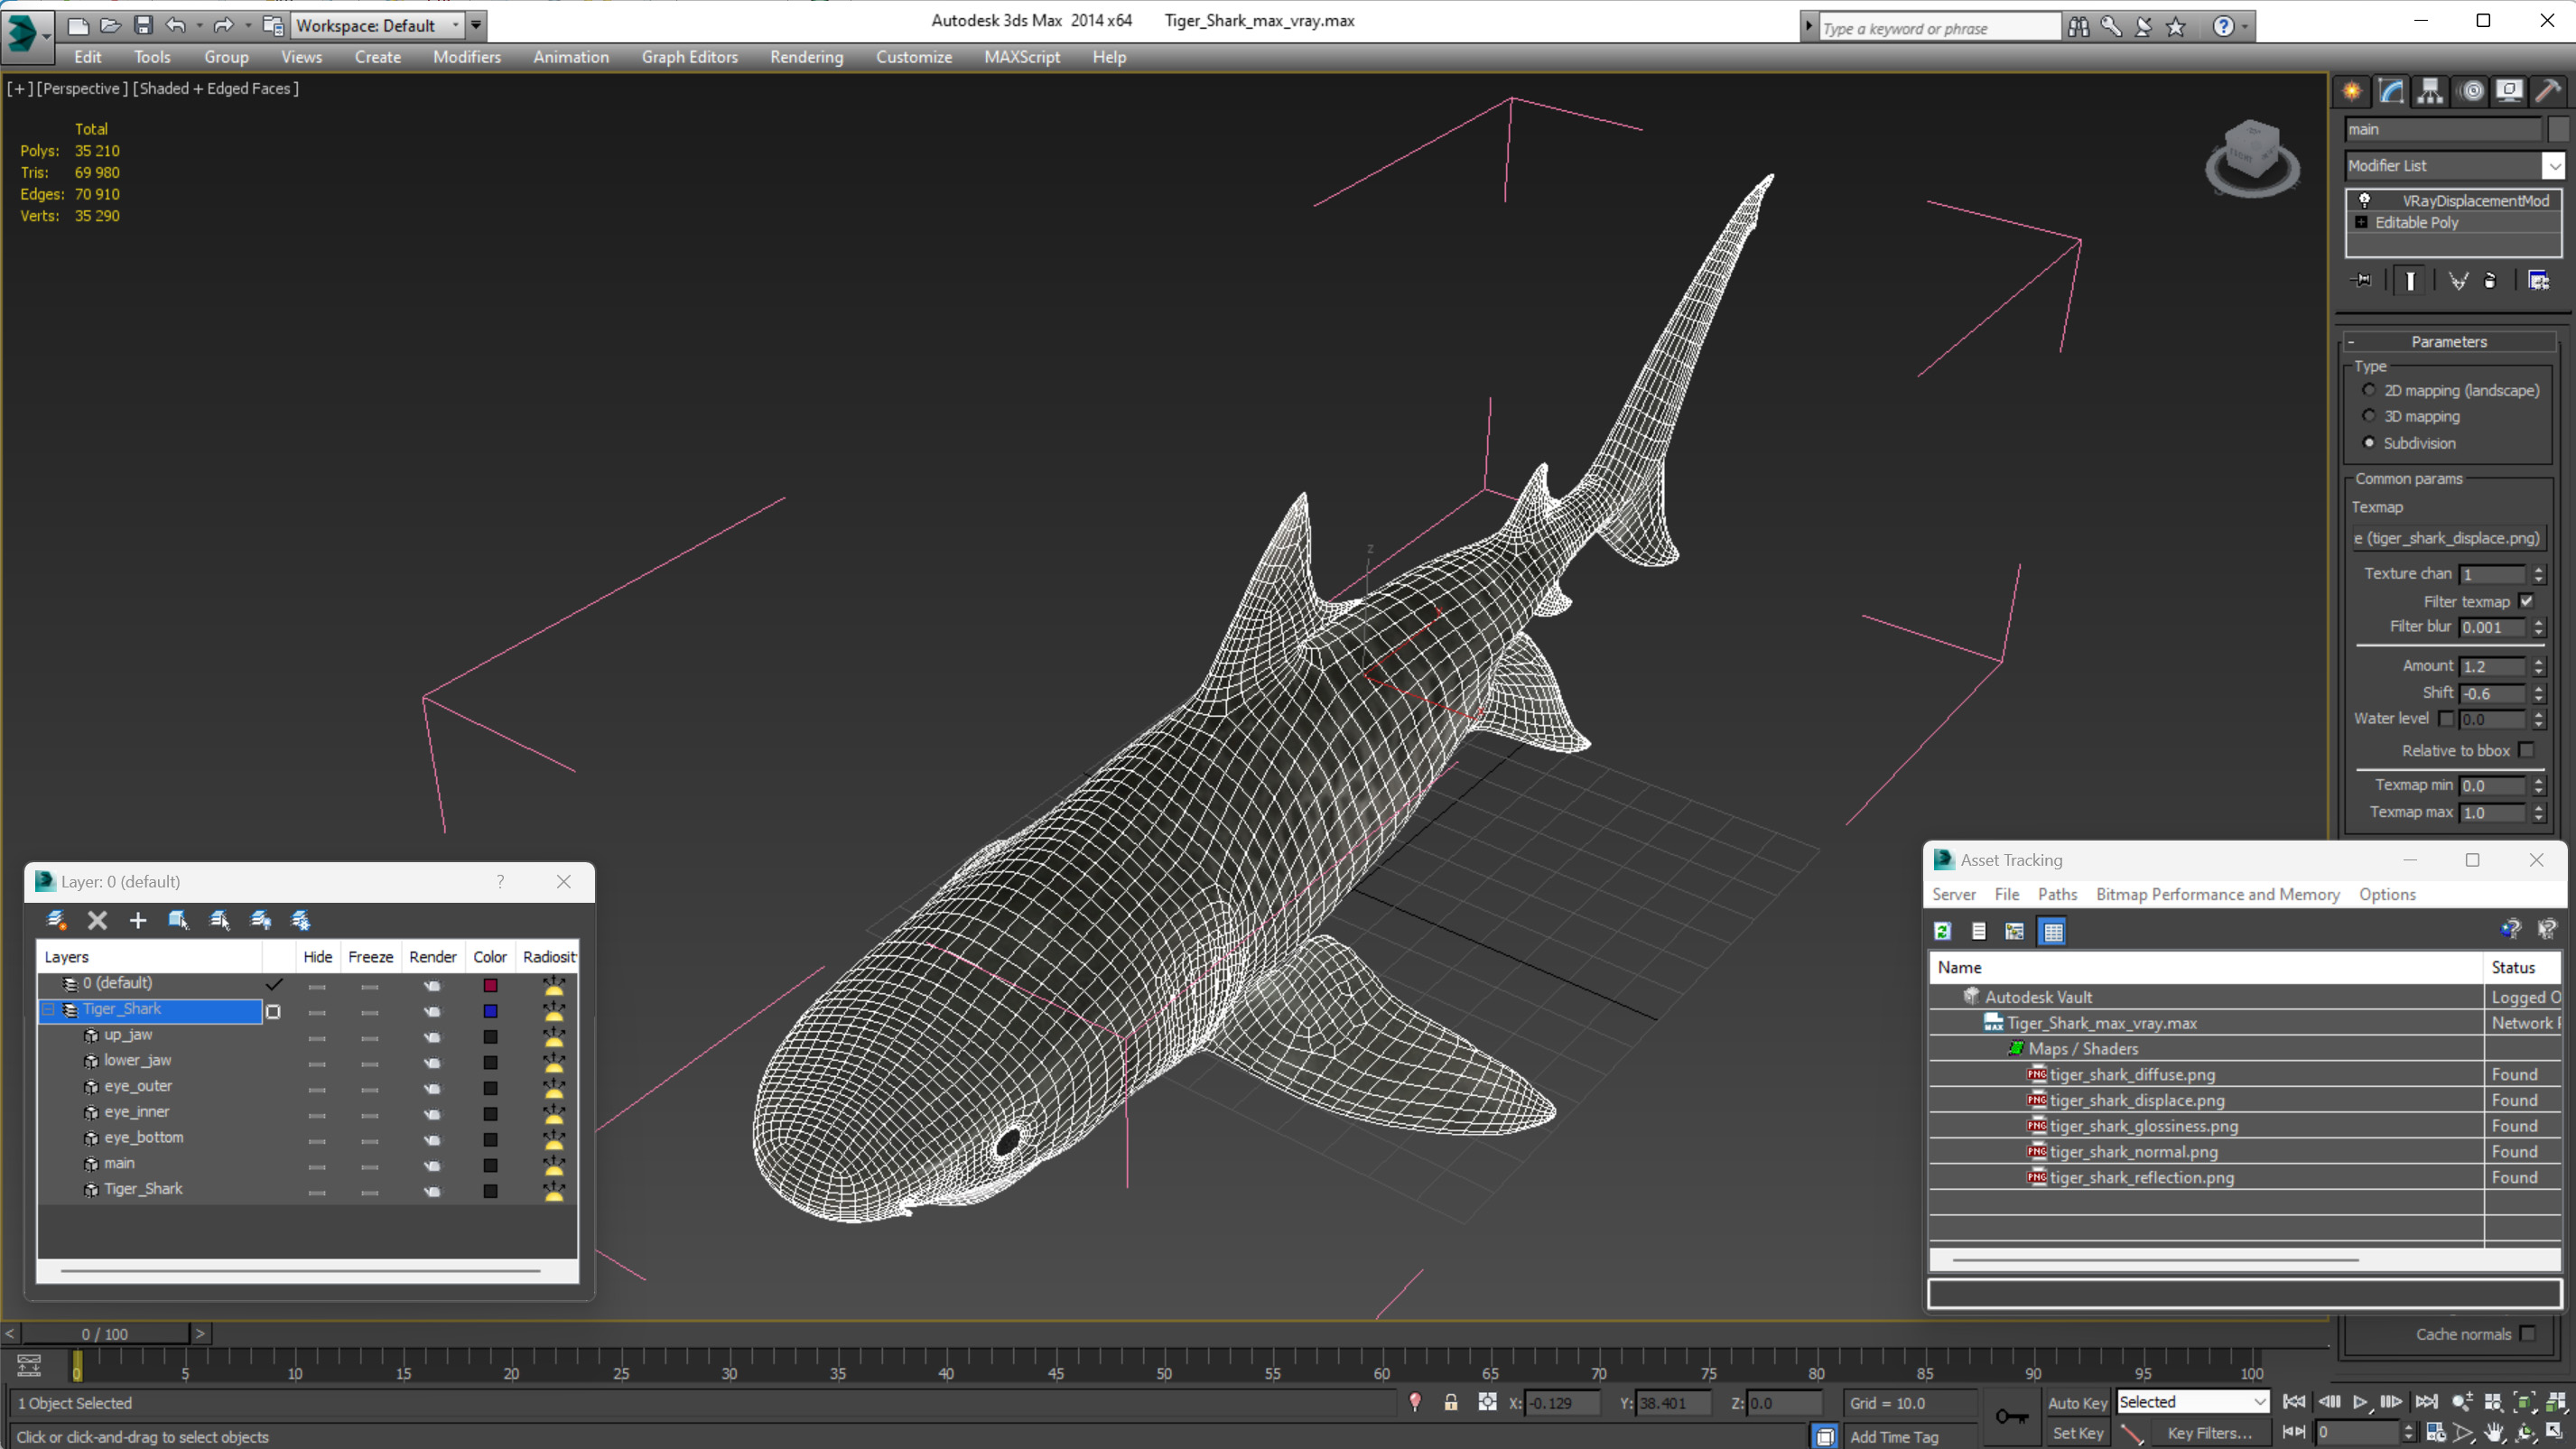This screenshot has height=1449, width=2576.
Task: Open Workspace Default dropdown
Action: pyautogui.click(x=377, y=25)
